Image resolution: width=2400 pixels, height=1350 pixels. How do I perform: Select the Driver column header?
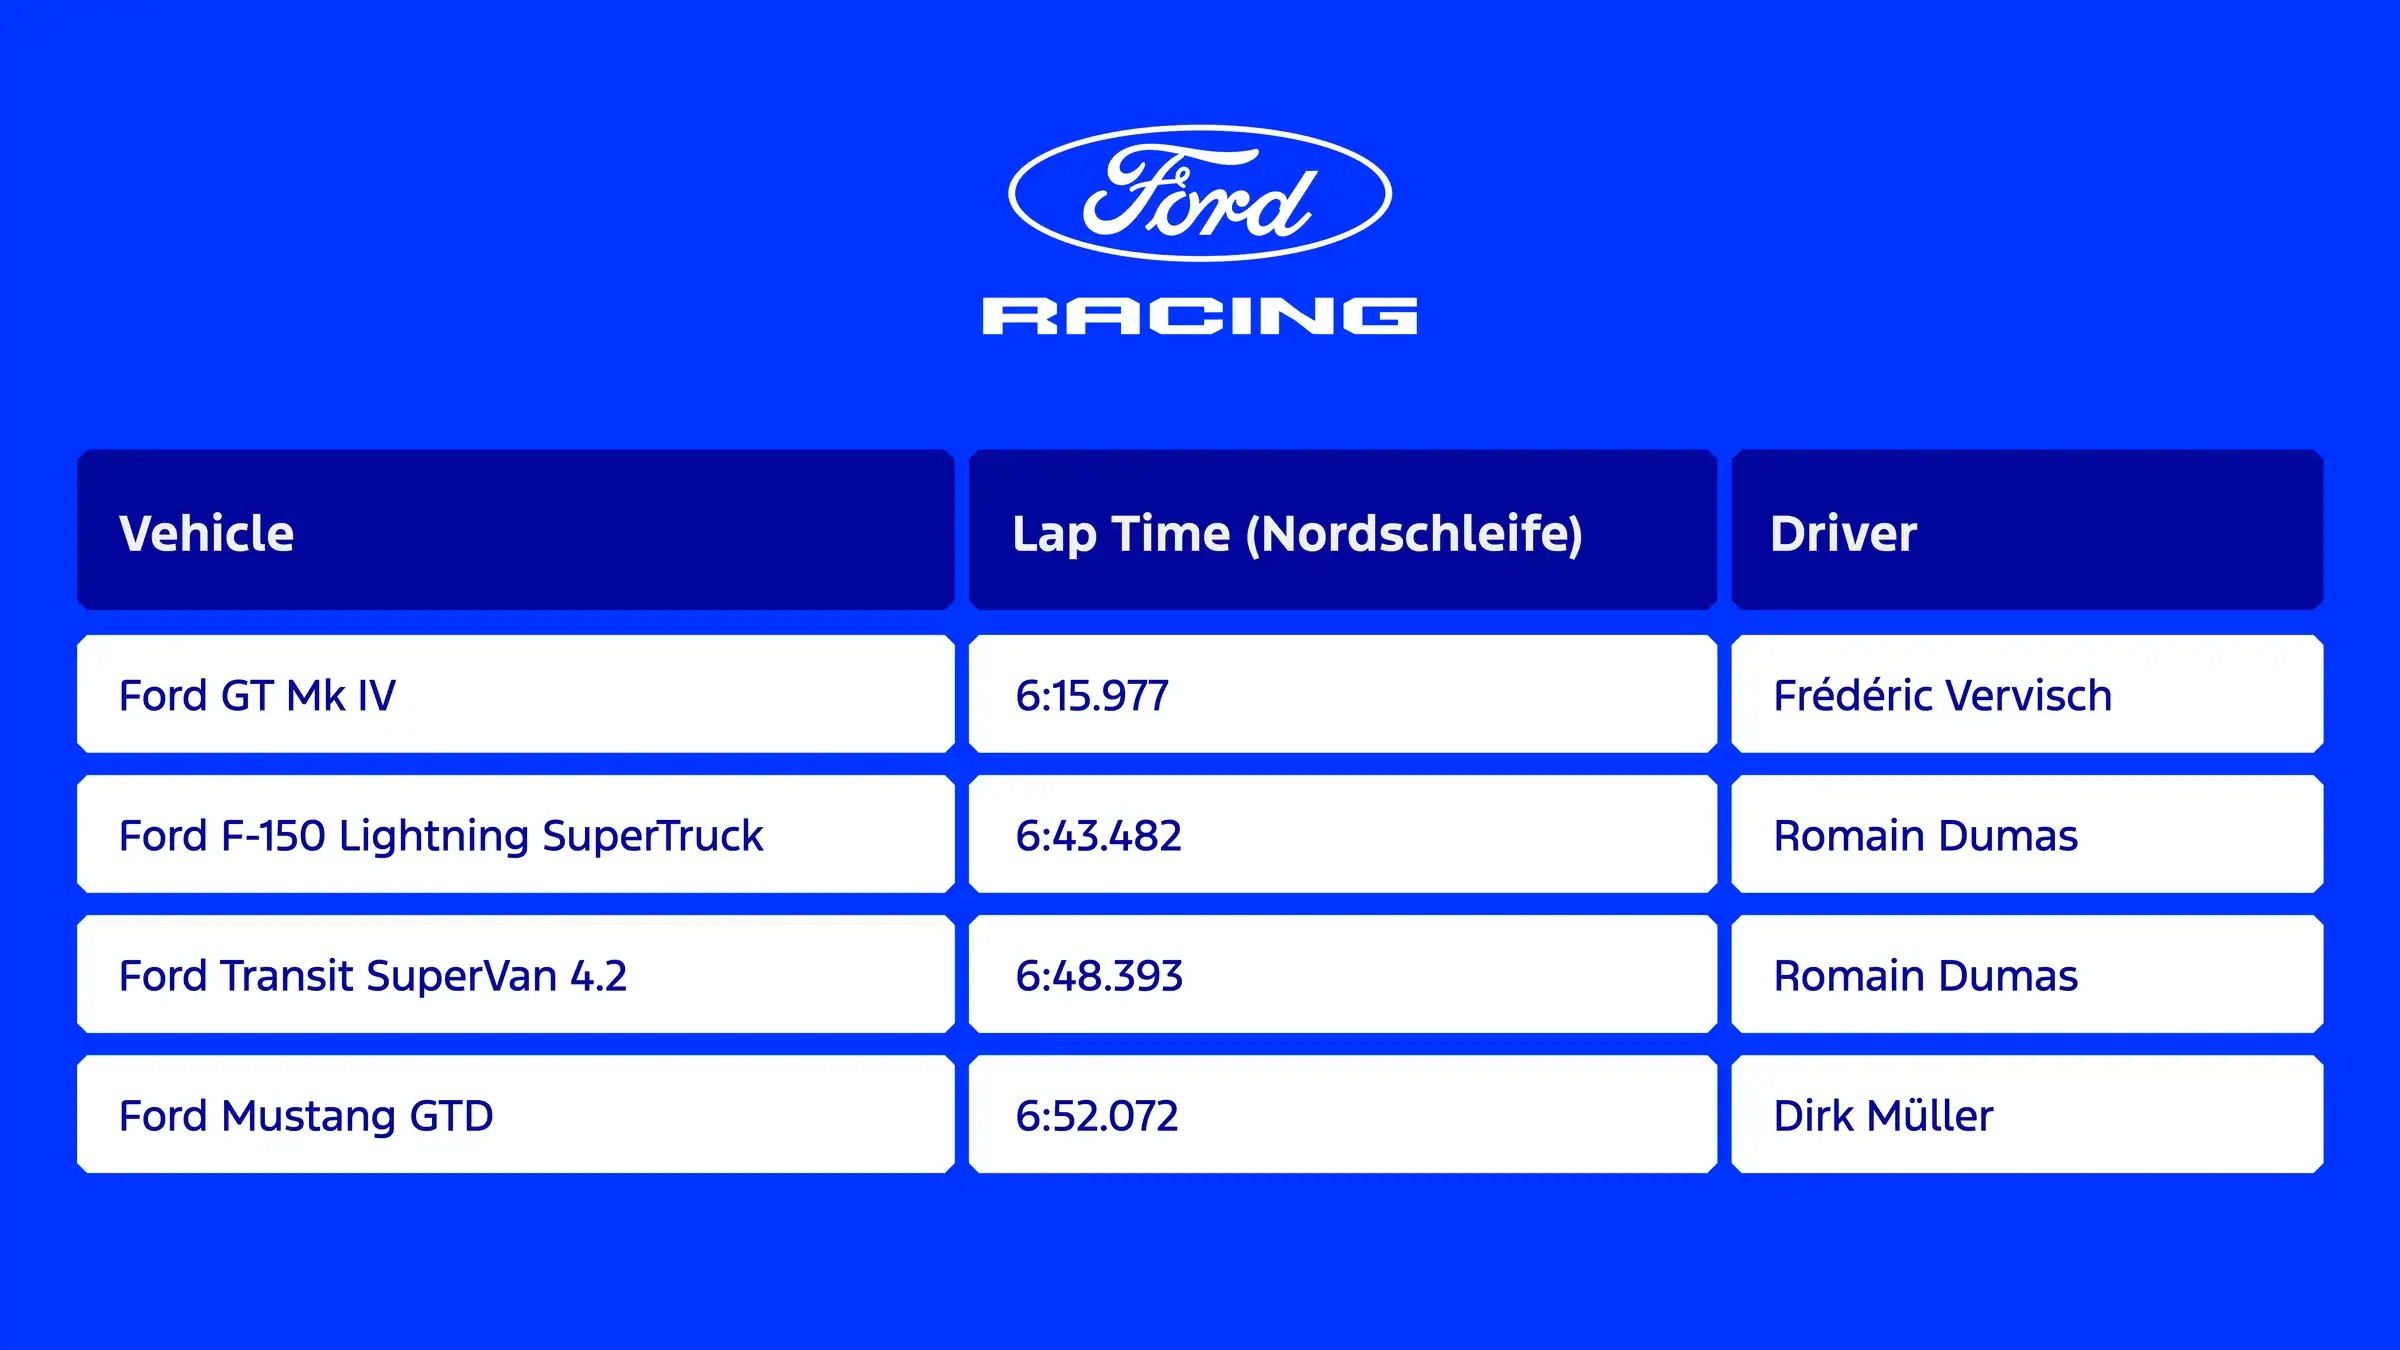tap(1843, 533)
